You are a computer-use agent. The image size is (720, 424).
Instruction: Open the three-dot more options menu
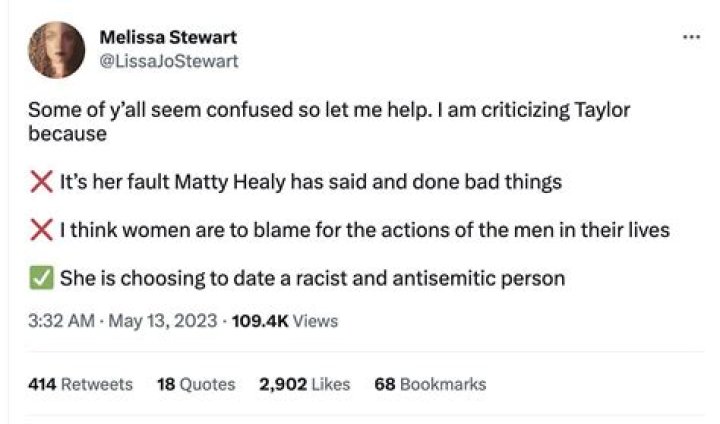[x=690, y=37]
